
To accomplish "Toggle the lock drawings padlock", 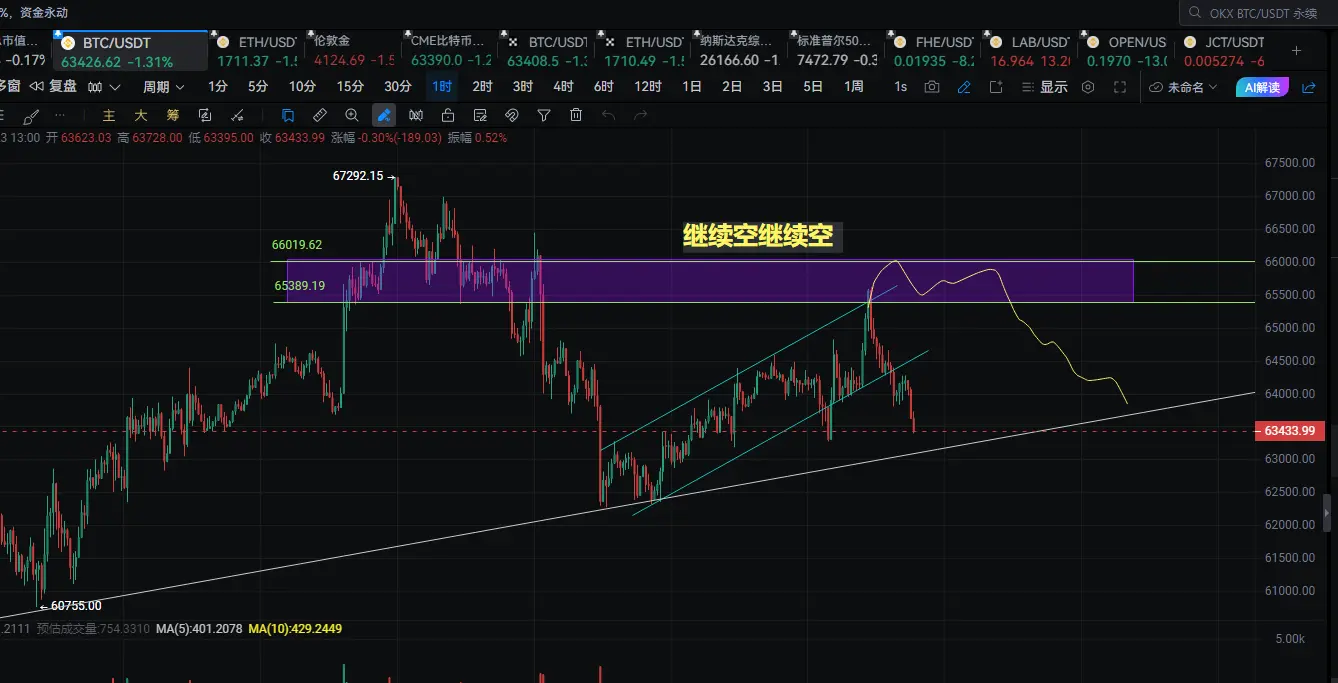I will [x=448, y=115].
